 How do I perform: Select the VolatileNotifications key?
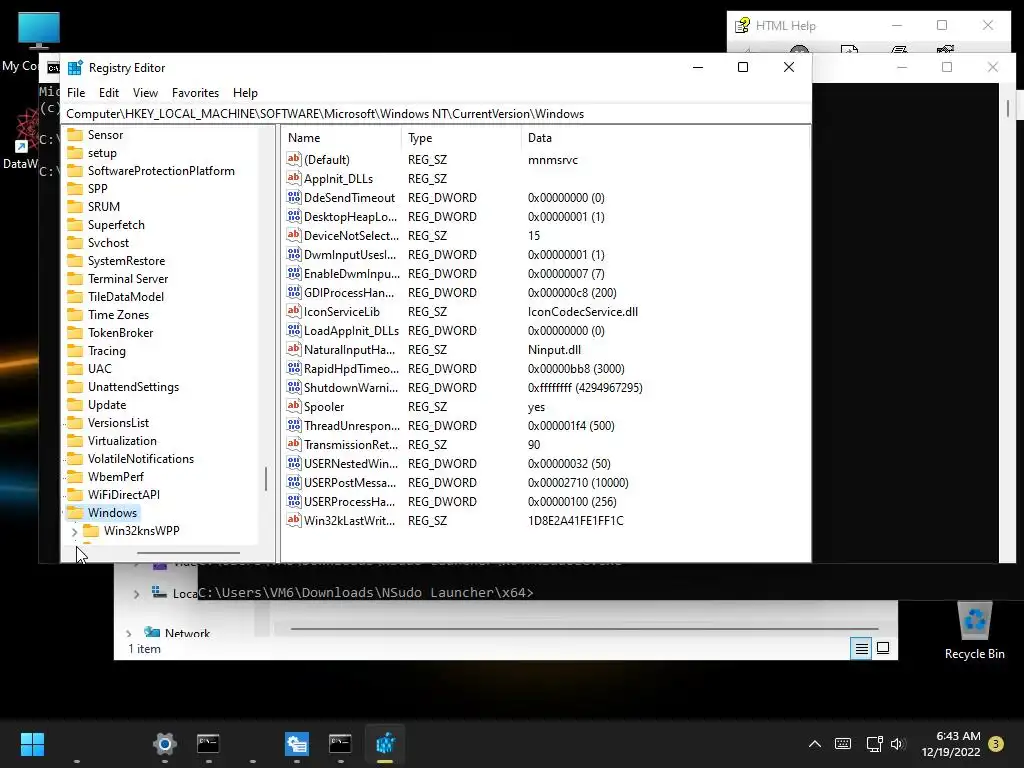(140, 458)
